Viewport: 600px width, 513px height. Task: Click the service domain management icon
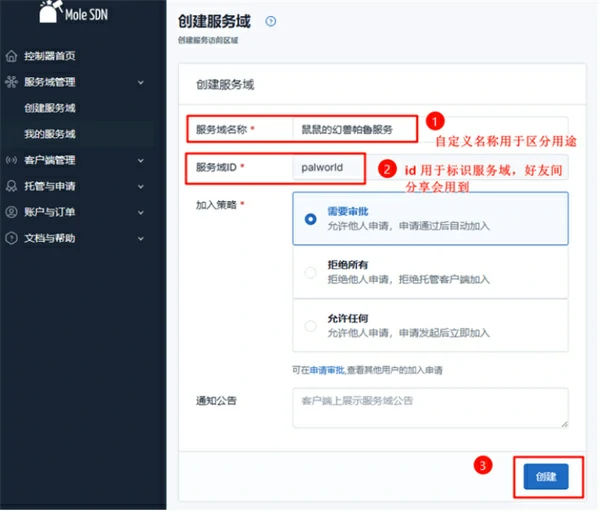pyautogui.click(x=11, y=82)
